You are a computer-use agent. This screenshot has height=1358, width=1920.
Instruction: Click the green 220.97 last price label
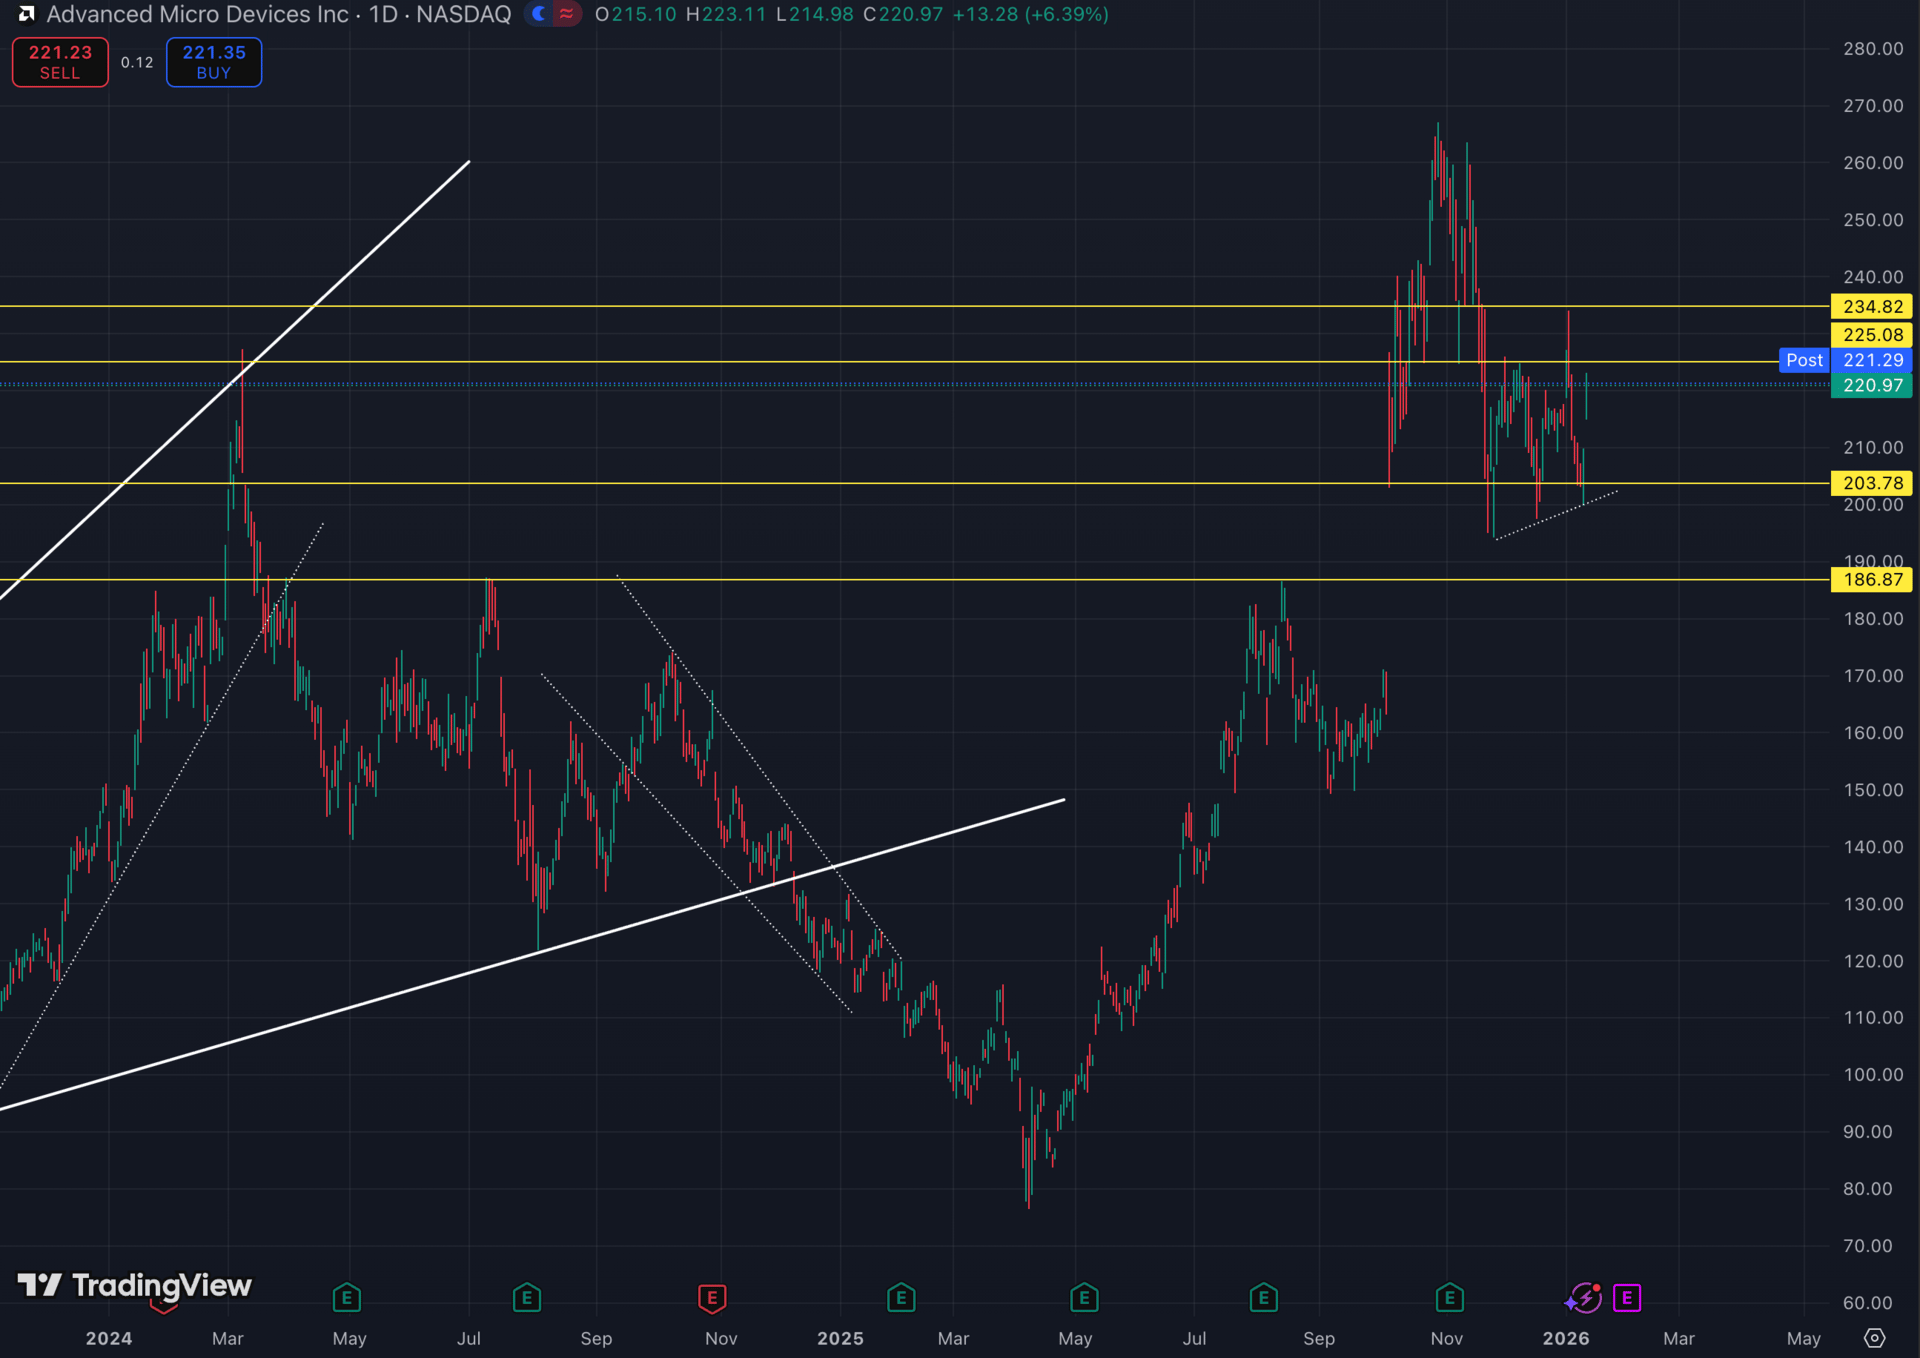1871,385
